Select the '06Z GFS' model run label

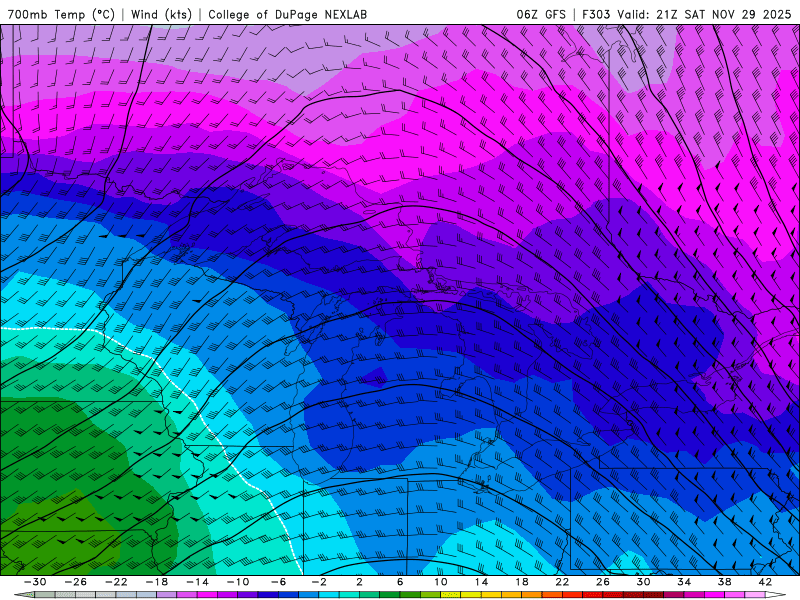tap(541, 14)
